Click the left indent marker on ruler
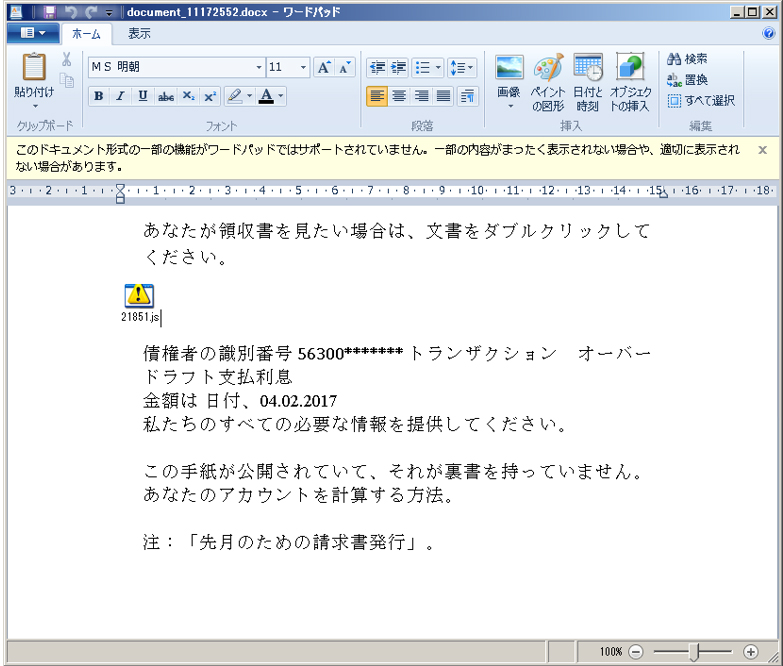The height and width of the screenshot is (666, 783). click(x=120, y=194)
